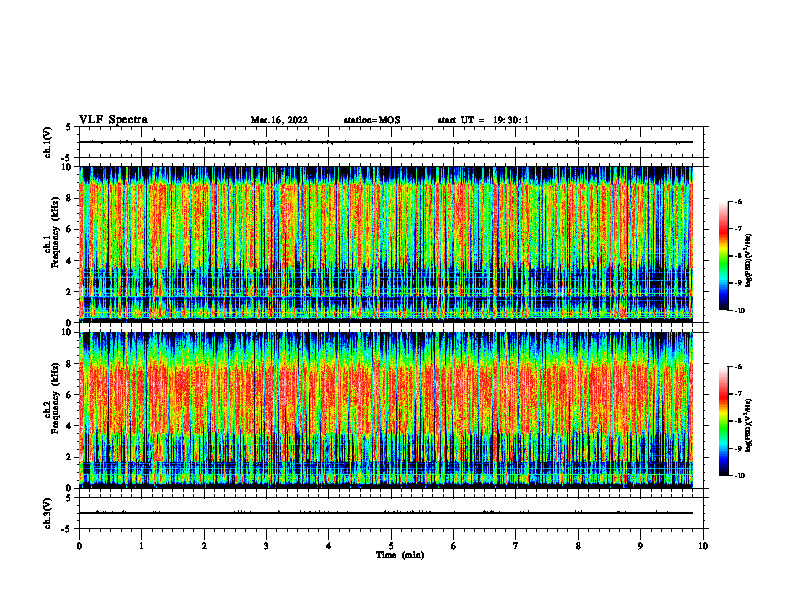Click the log(PSD) label beside ch.1 color bar
Image resolution: width=792 pixels, height=612 pixels.
(749, 261)
